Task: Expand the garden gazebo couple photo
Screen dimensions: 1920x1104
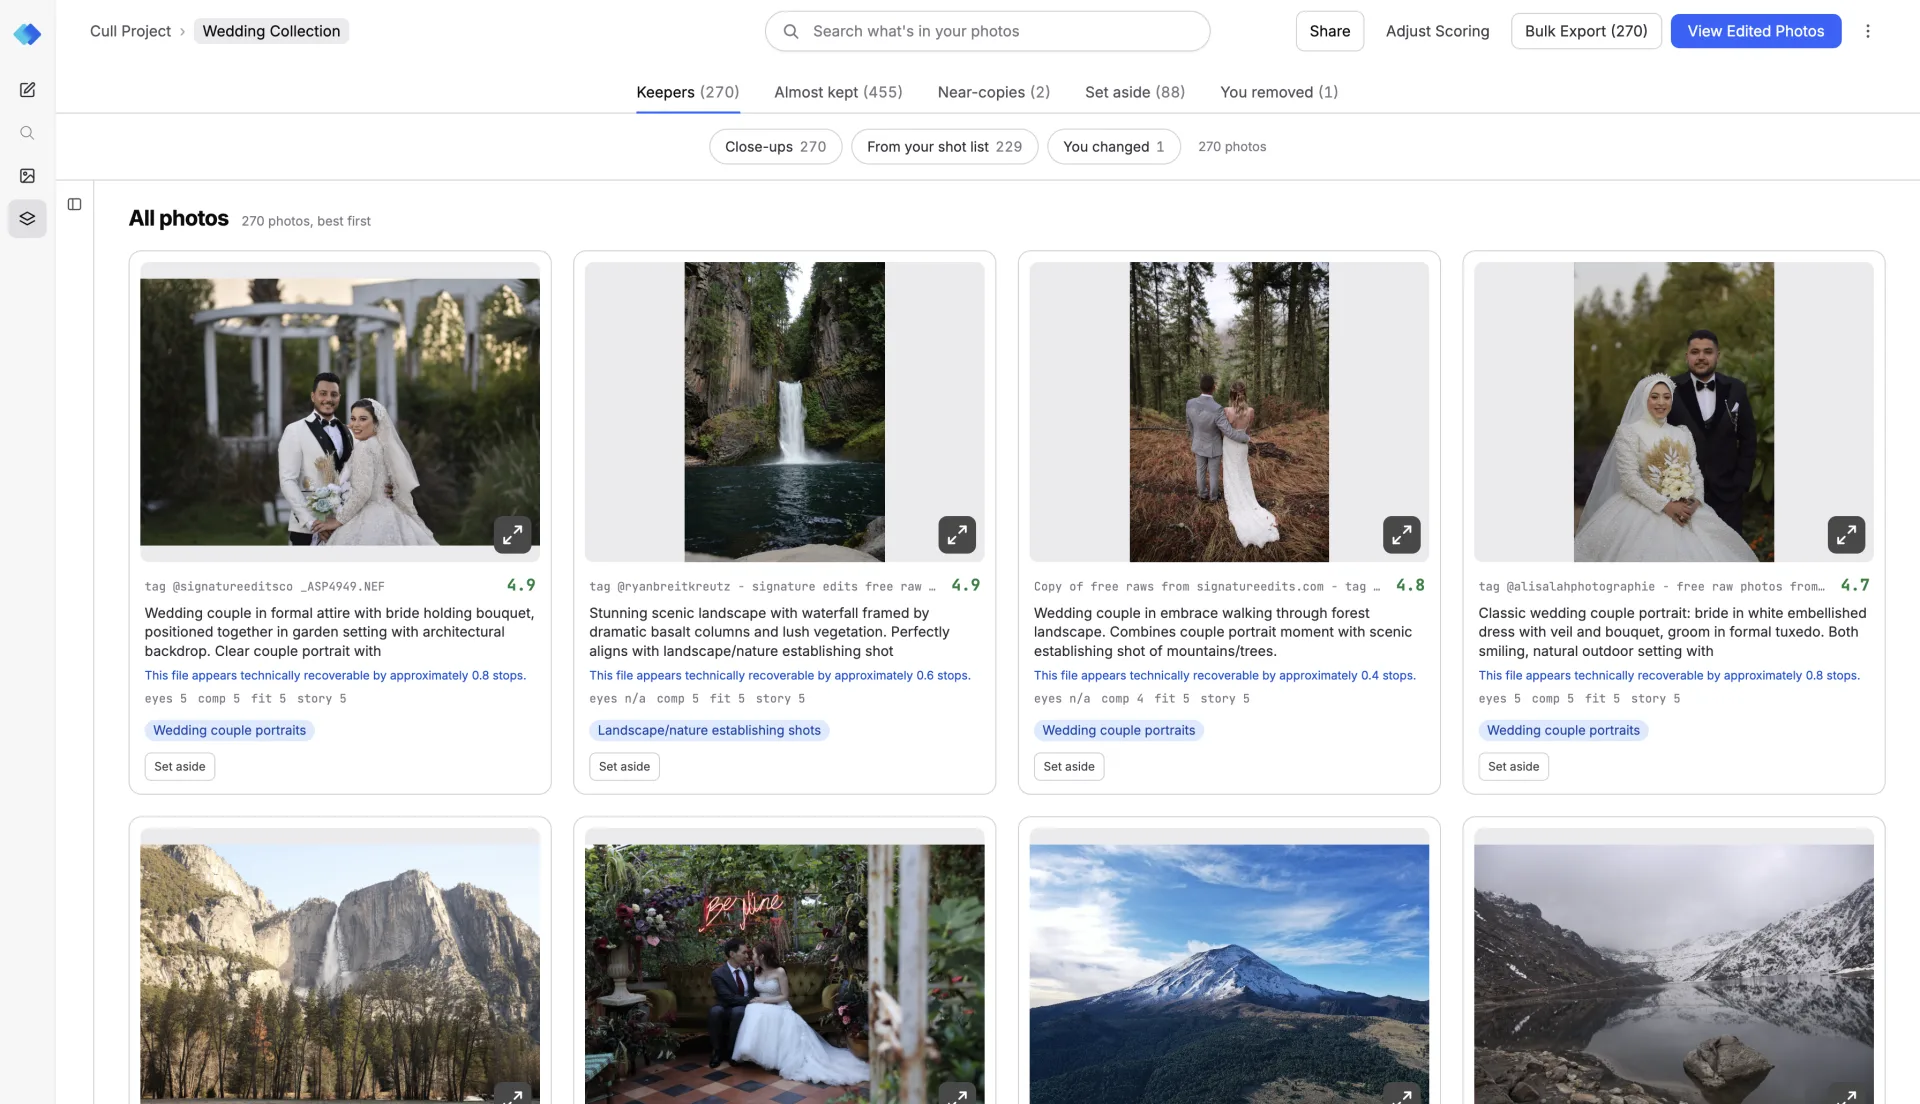Action: (x=512, y=535)
